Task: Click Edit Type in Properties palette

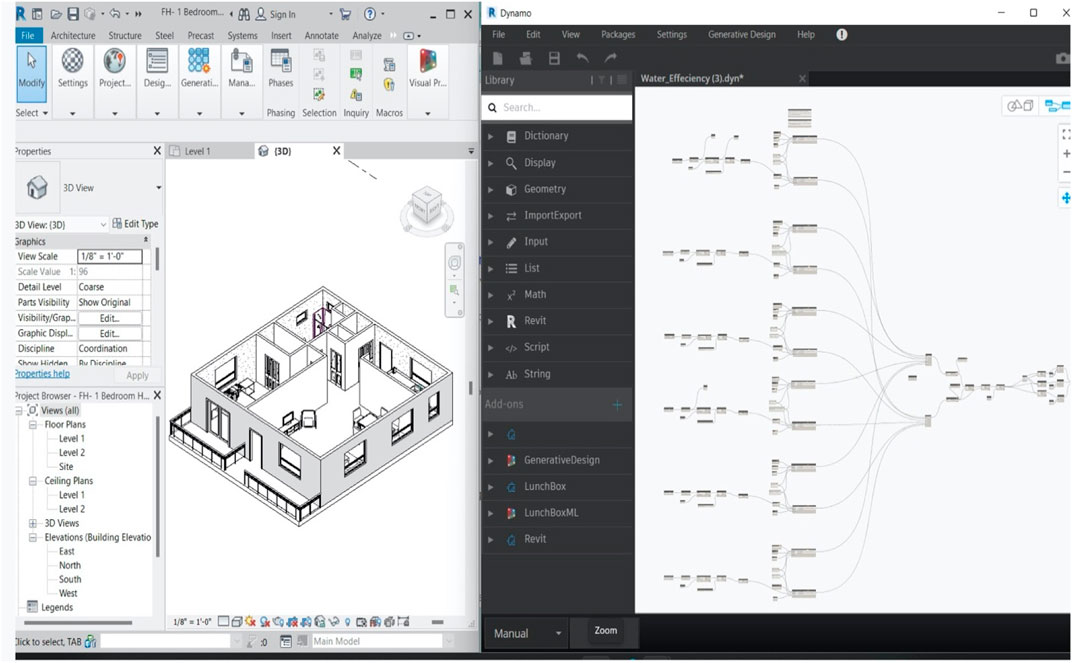Action: click(135, 224)
